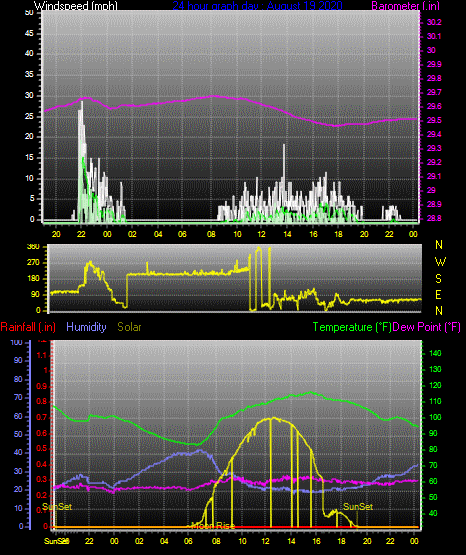Click the "Barometer (.in)" axis title
Screen dimensions: 466x555
(405, 5)
